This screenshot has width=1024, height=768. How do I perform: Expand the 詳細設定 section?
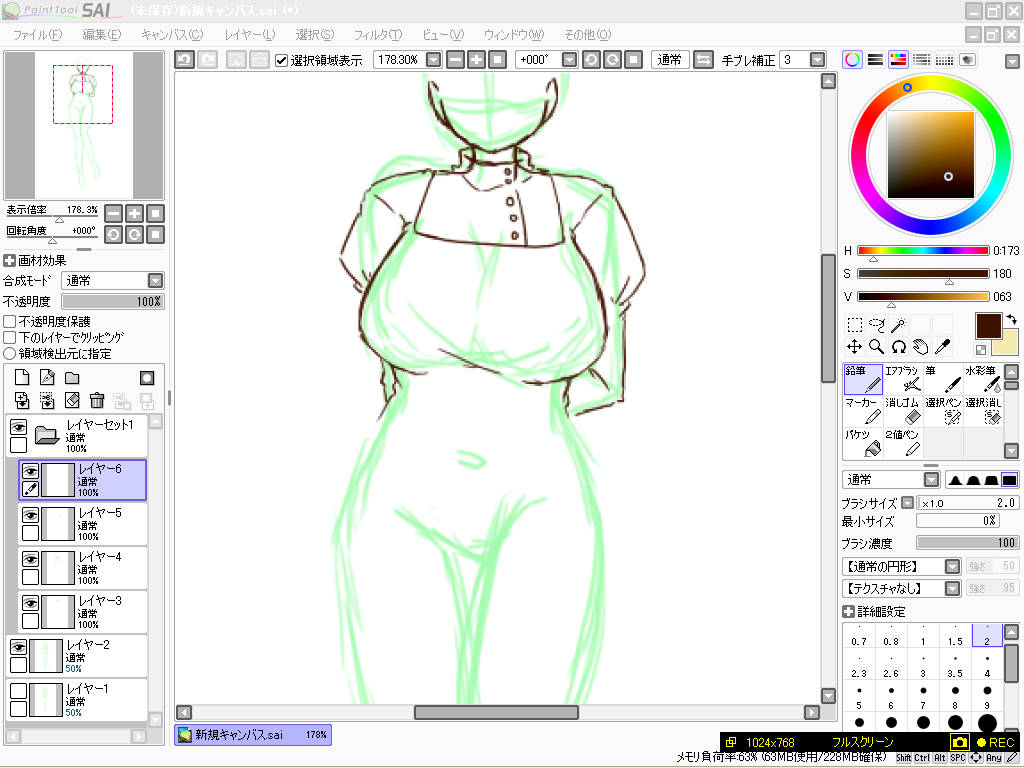click(848, 612)
